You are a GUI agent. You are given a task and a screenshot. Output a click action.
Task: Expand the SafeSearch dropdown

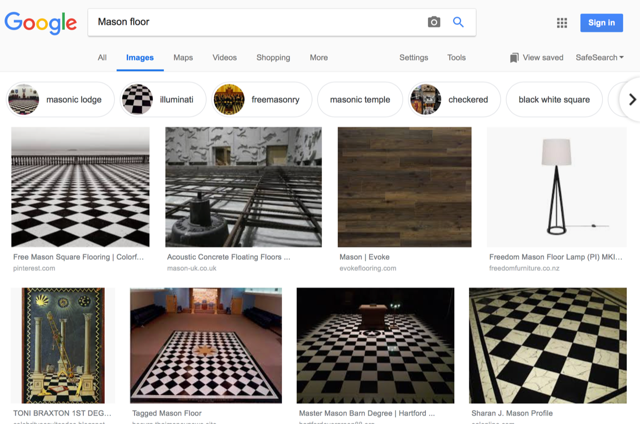[x=599, y=58]
